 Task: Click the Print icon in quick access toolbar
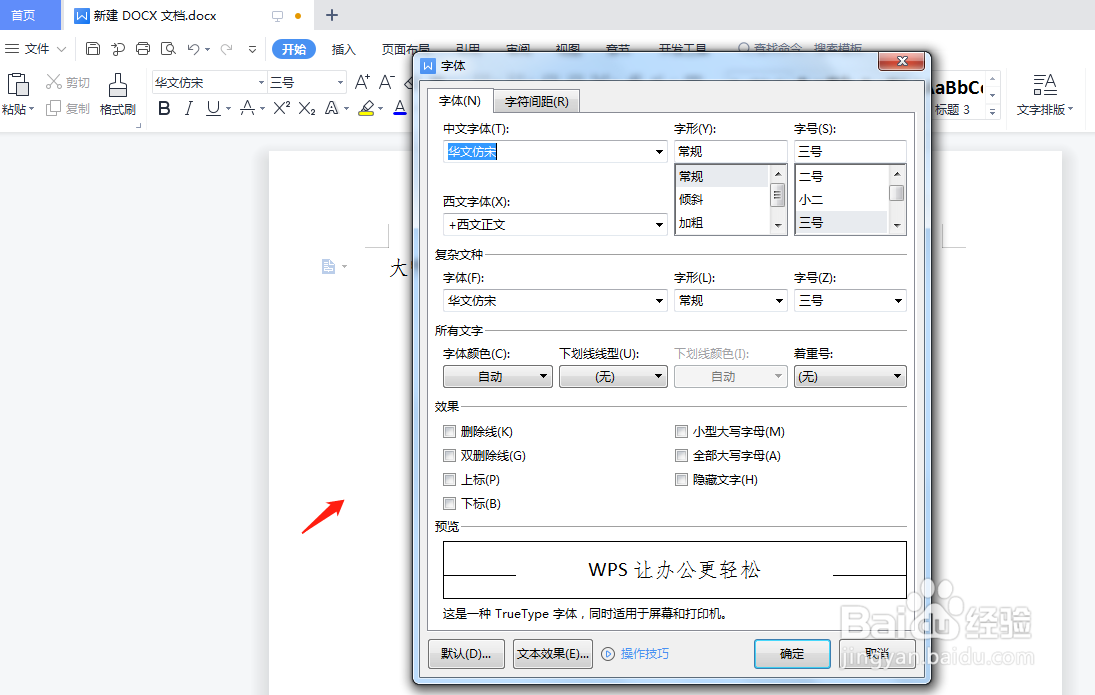pos(143,47)
